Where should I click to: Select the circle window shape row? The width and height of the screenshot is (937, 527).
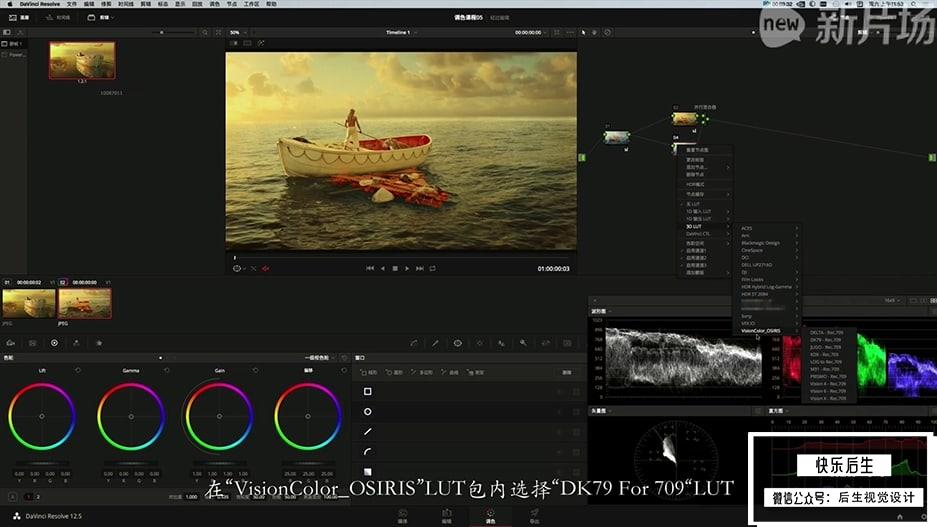coord(368,412)
